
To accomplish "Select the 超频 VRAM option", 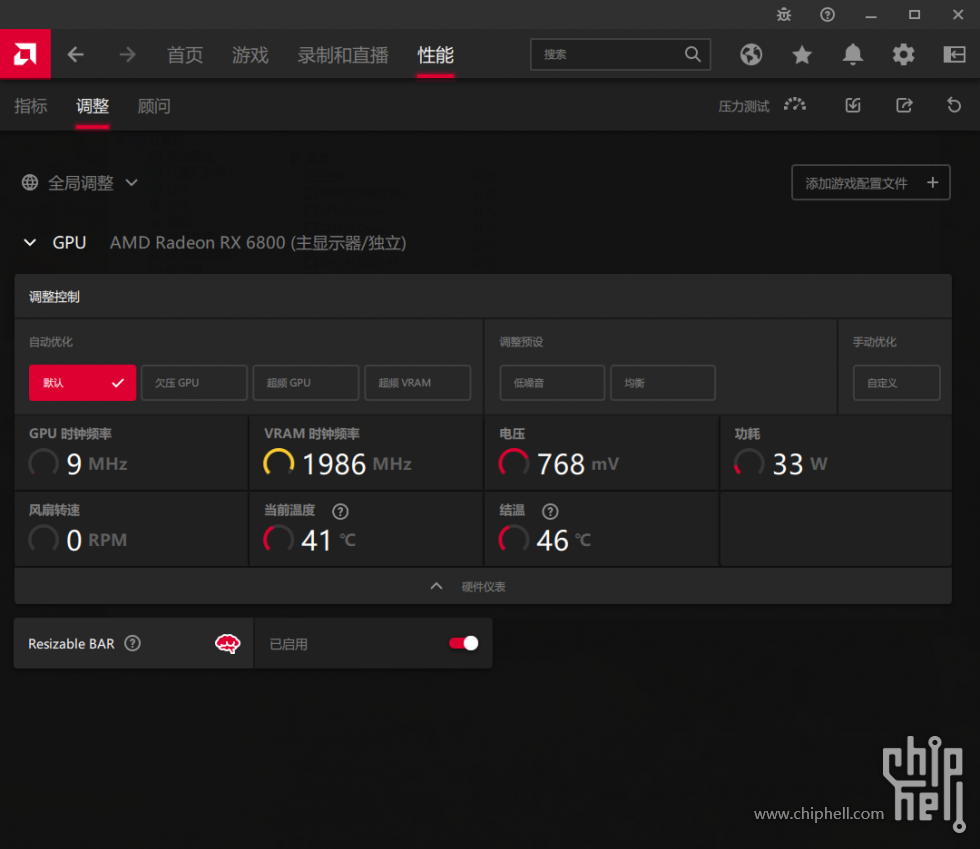I will pyautogui.click(x=418, y=383).
